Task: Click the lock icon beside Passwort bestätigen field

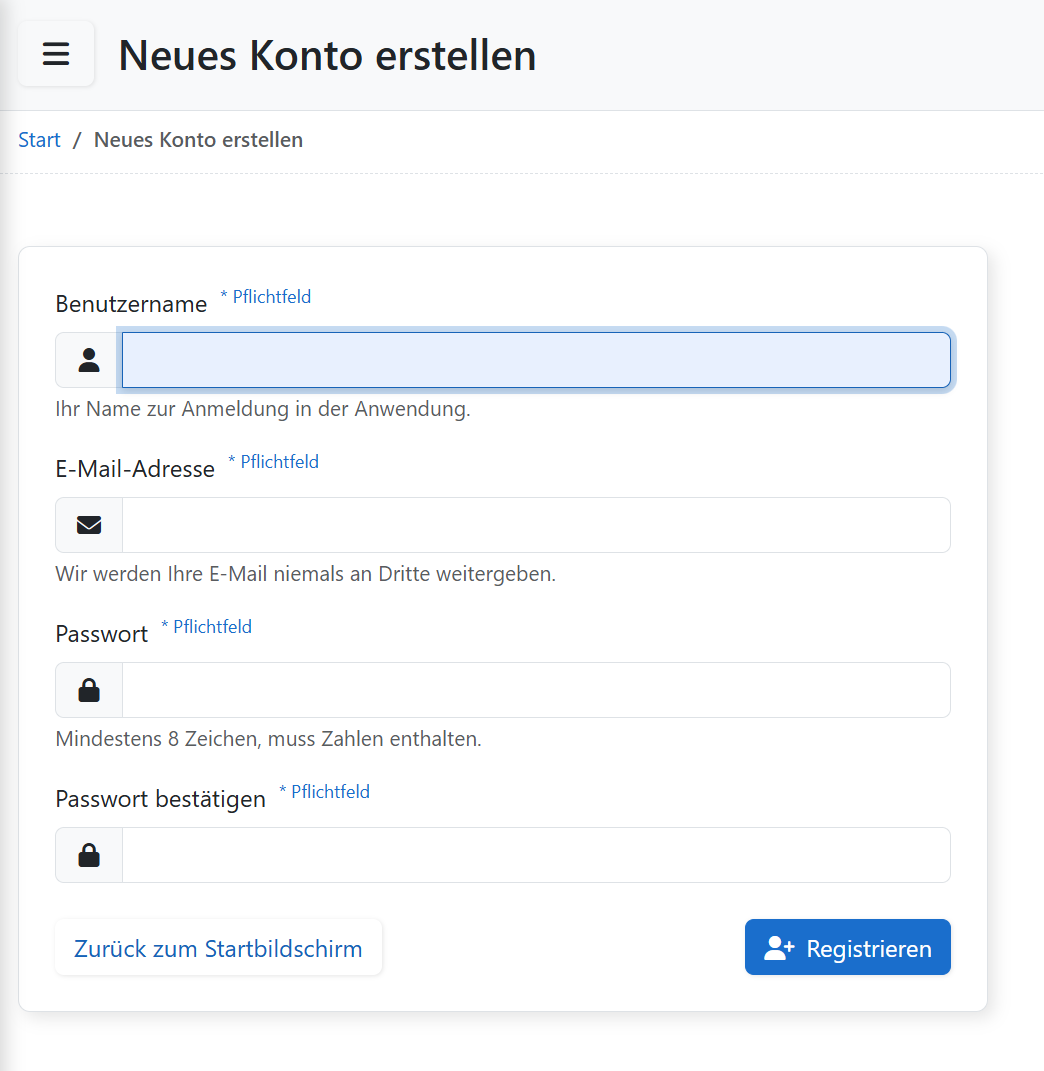Action: coord(88,854)
